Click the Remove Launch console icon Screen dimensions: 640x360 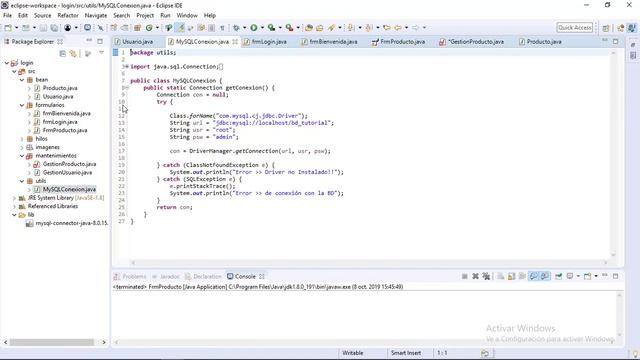point(476,276)
